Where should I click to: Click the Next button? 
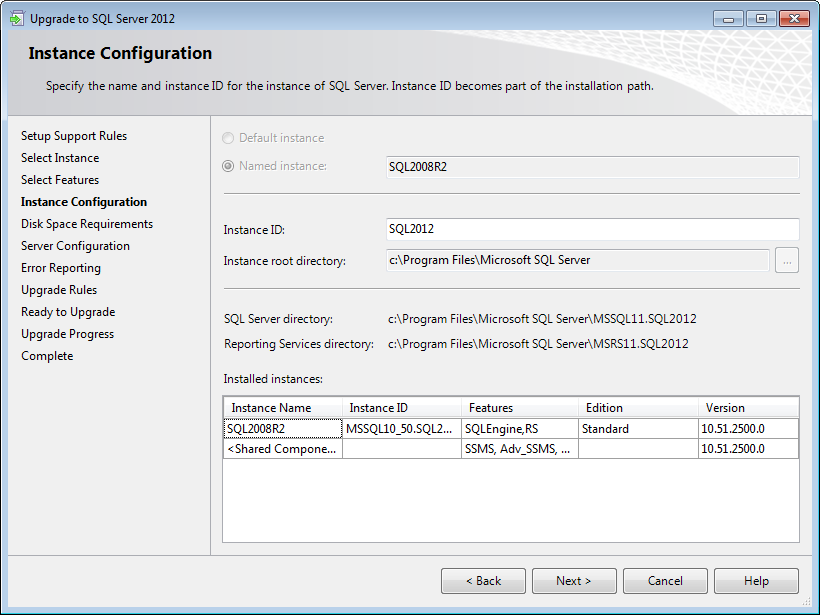[574, 581]
